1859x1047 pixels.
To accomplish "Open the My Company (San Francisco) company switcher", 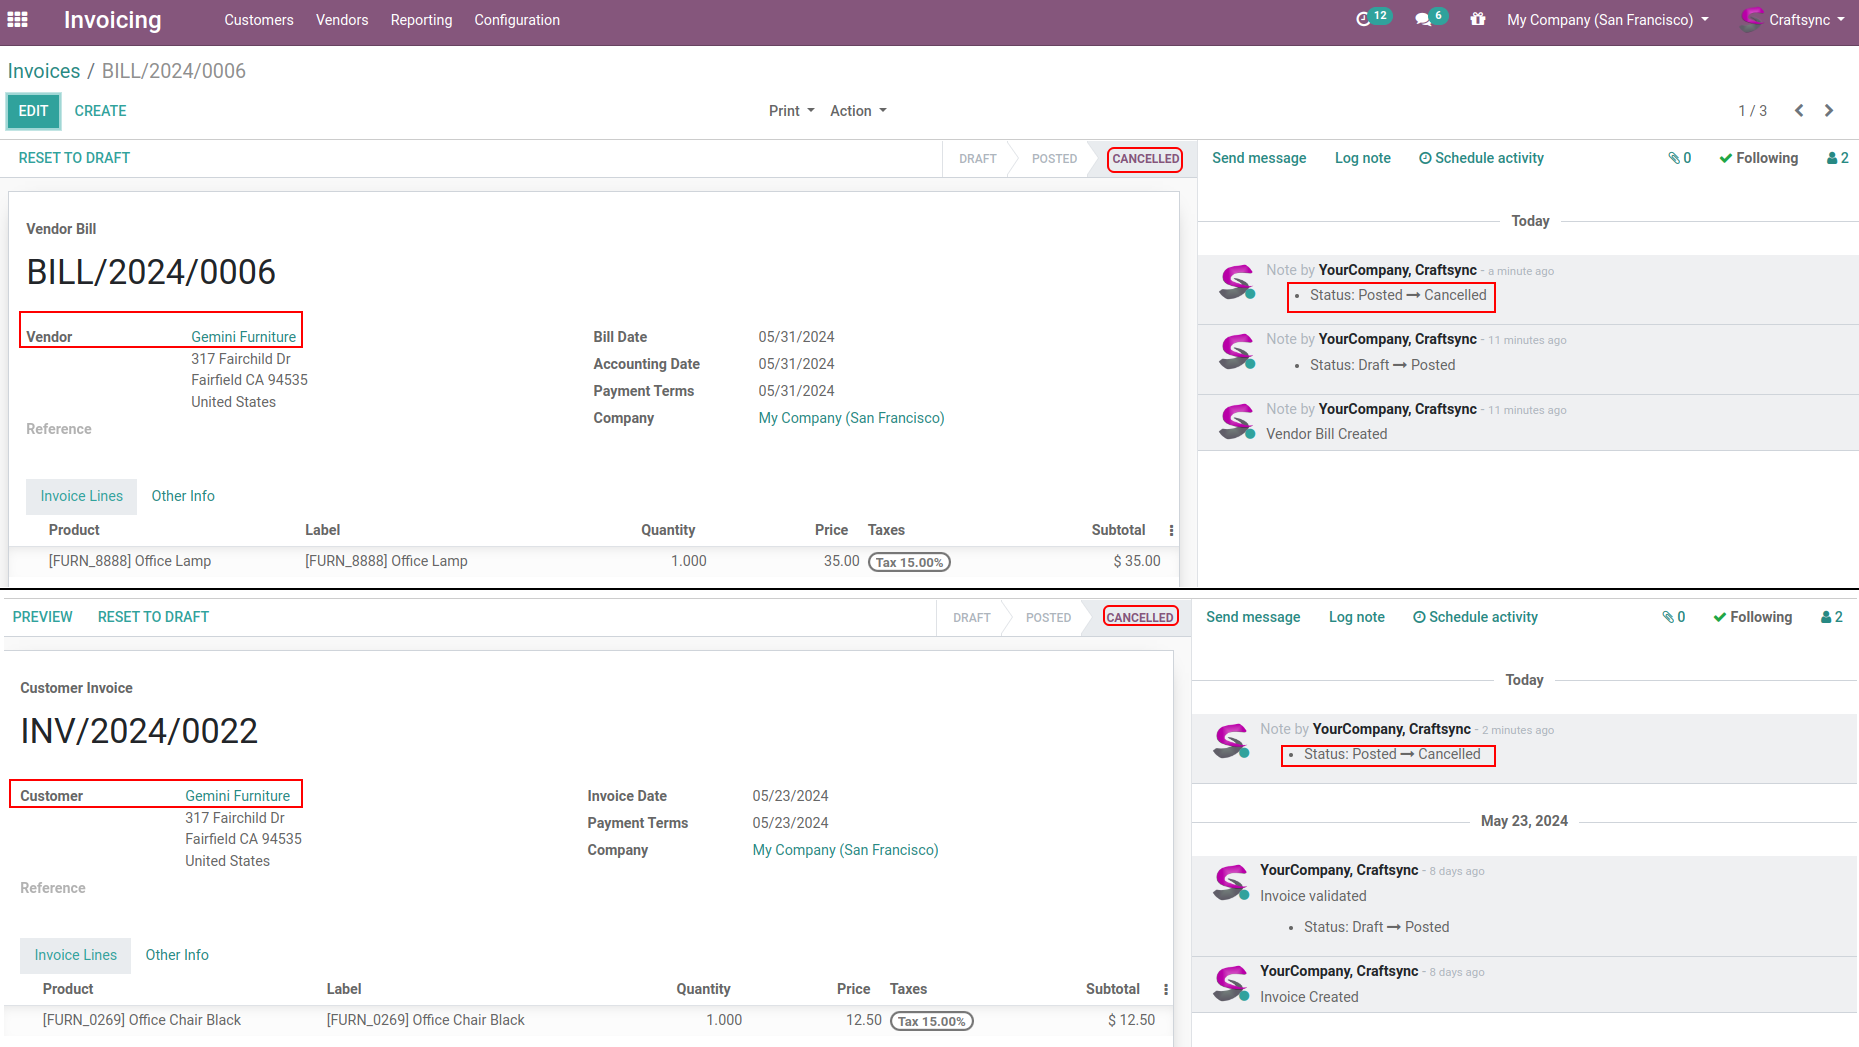I will click(x=1607, y=20).
